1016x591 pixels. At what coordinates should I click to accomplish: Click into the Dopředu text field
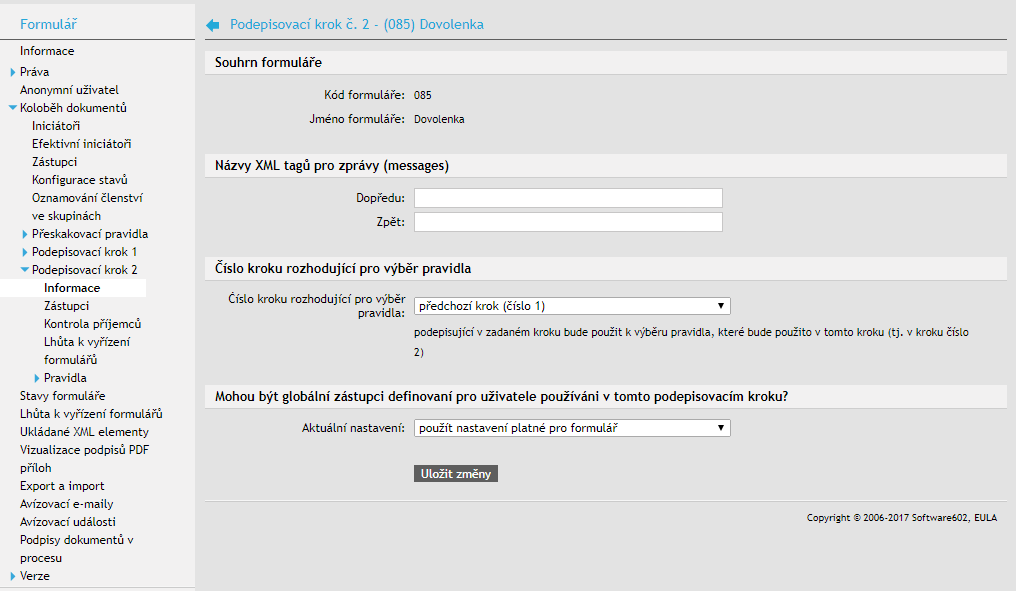[568, 198]
